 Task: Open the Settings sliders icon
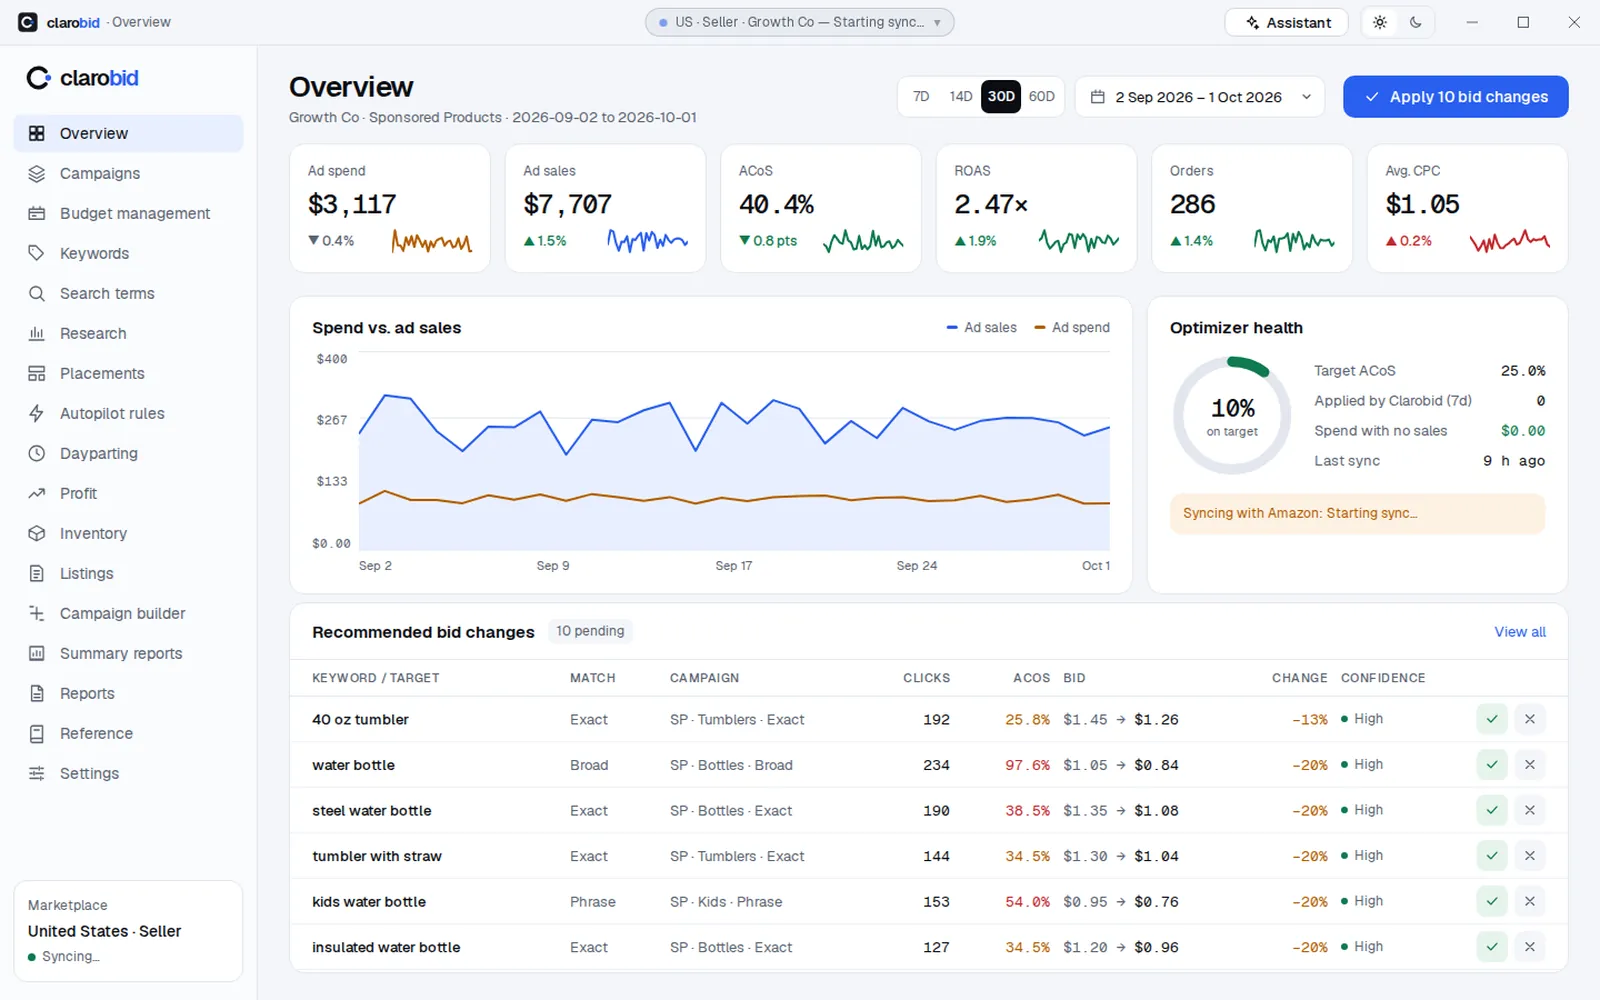(37, 773)
